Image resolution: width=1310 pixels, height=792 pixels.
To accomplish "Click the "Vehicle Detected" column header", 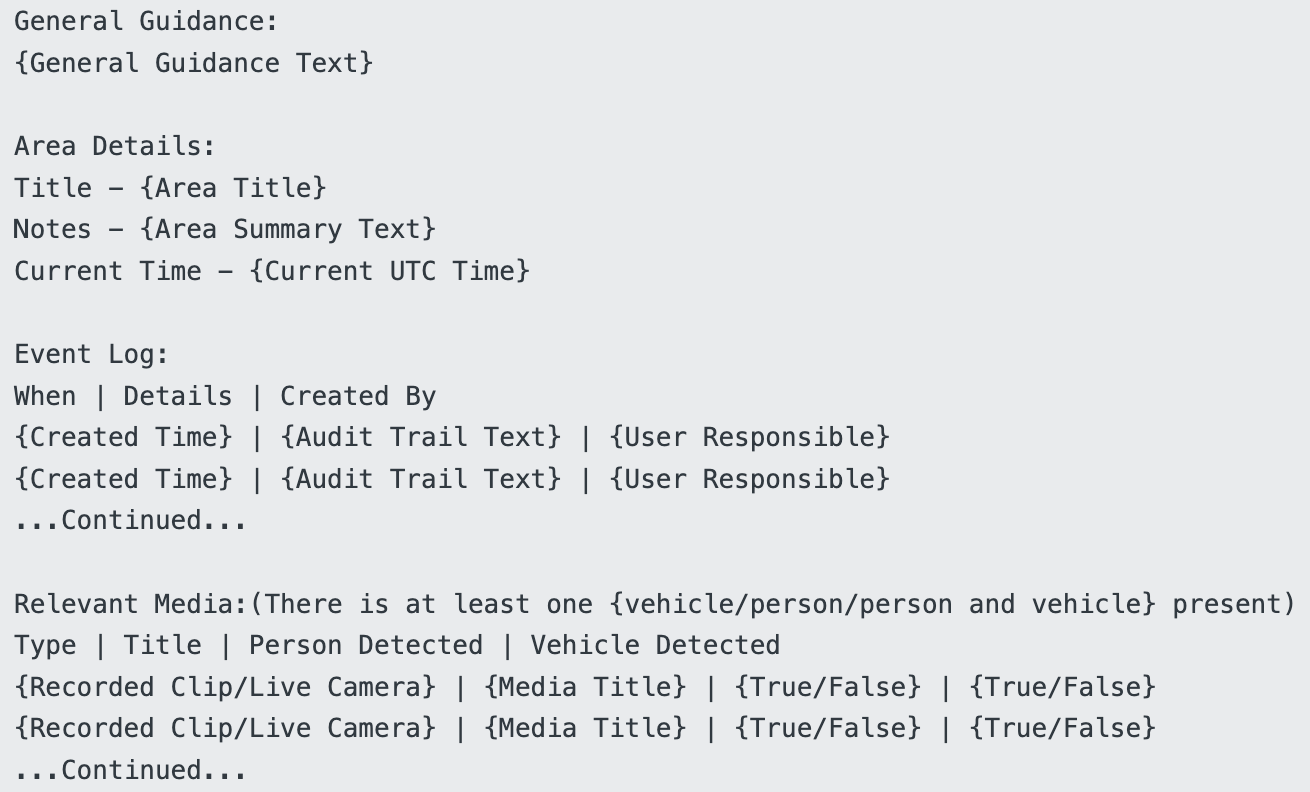I will coord(655,646).
